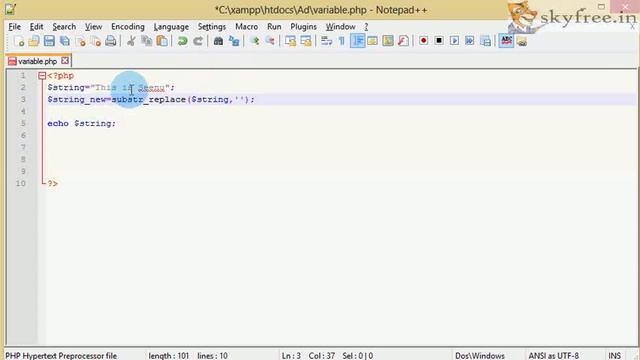Select the variable.php tab

point(37,61)
